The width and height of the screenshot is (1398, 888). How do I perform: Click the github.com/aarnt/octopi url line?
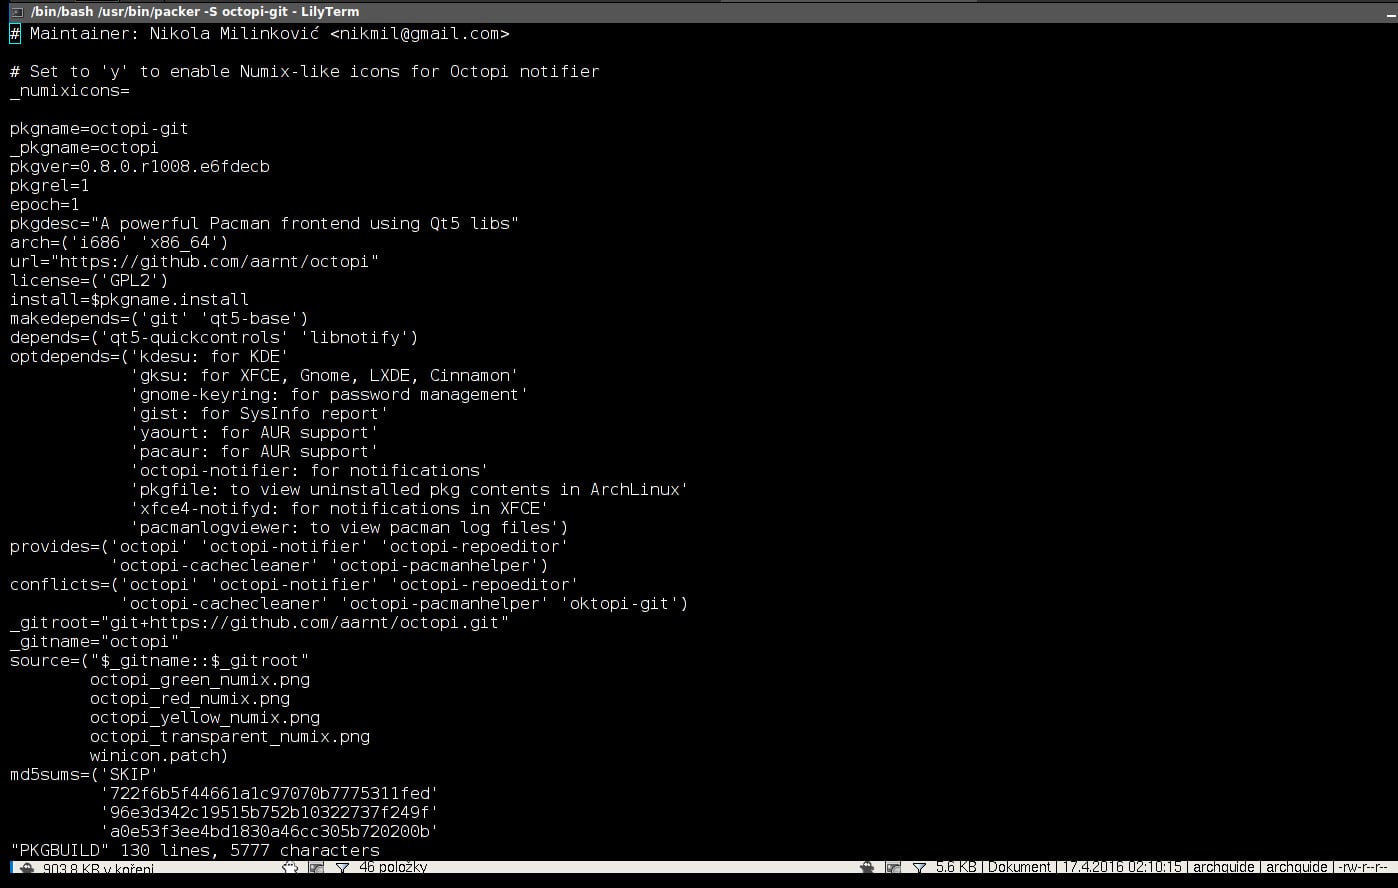(x=195, y=261)
